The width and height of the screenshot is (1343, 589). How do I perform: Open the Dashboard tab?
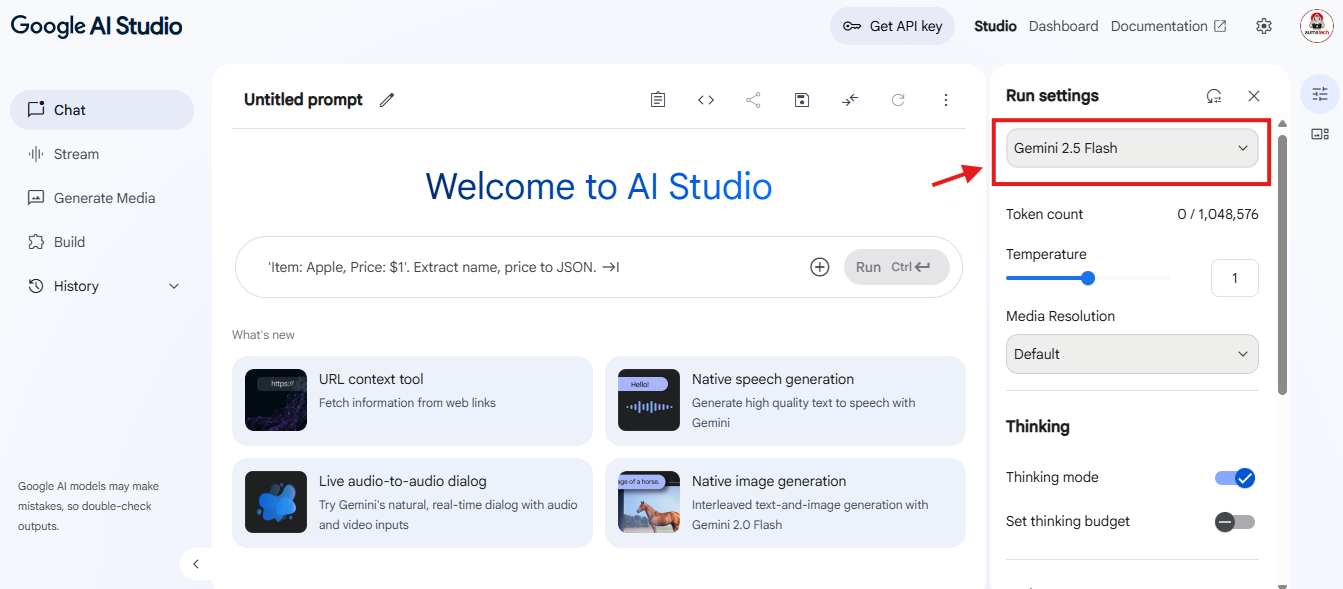[x=1063, y=26]
